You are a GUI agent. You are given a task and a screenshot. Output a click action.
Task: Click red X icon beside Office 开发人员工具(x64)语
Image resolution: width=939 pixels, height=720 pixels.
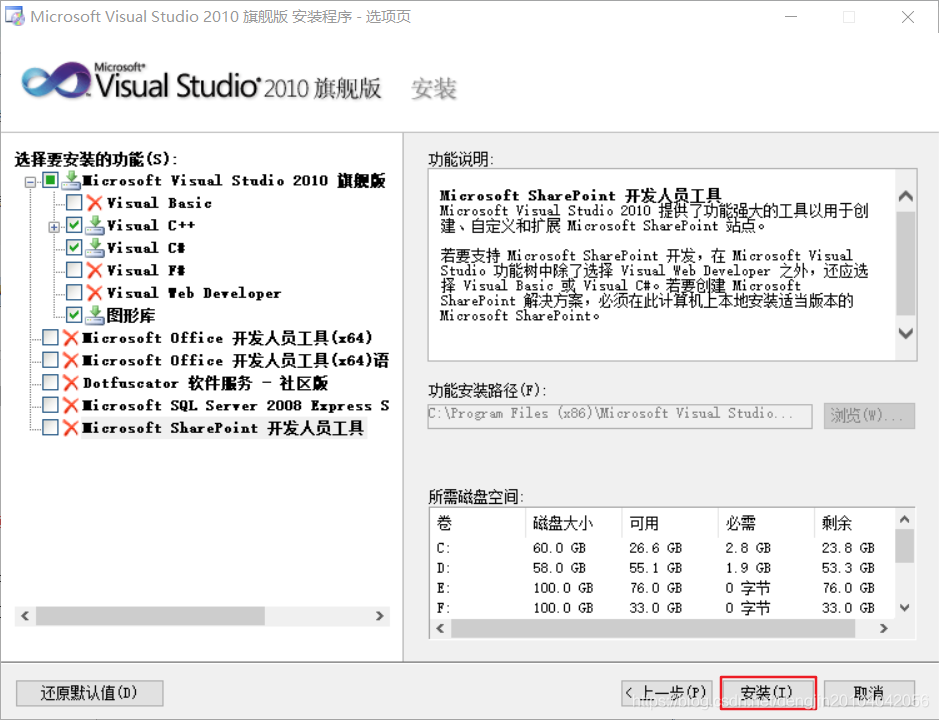point(71,360)
